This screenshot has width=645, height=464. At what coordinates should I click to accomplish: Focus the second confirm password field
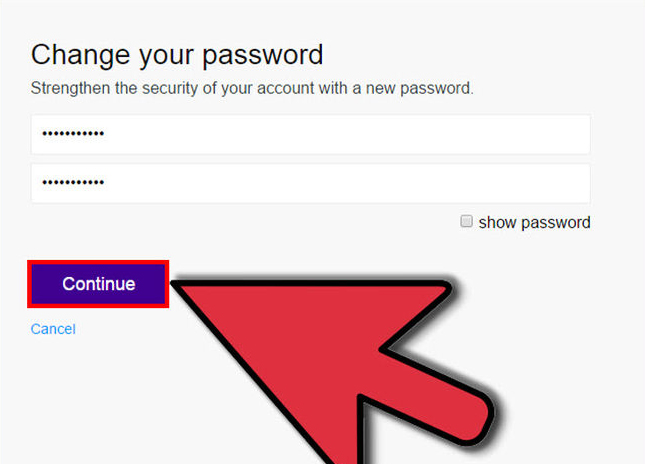tap(310, 184)
